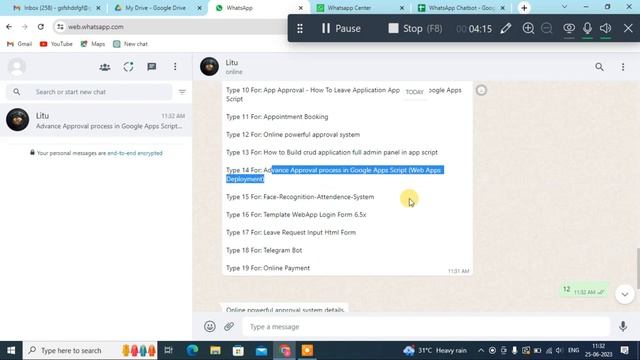Search messages in Litu conversation
640x360 pixels.
coord(599,67)
